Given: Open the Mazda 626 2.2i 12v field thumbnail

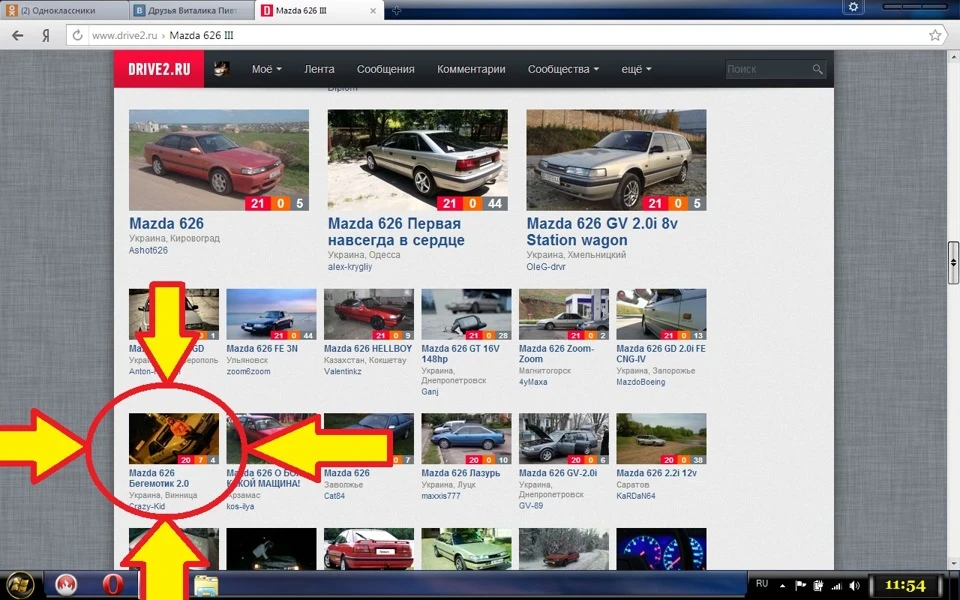Looking at the screenshot, I should 661,438.
